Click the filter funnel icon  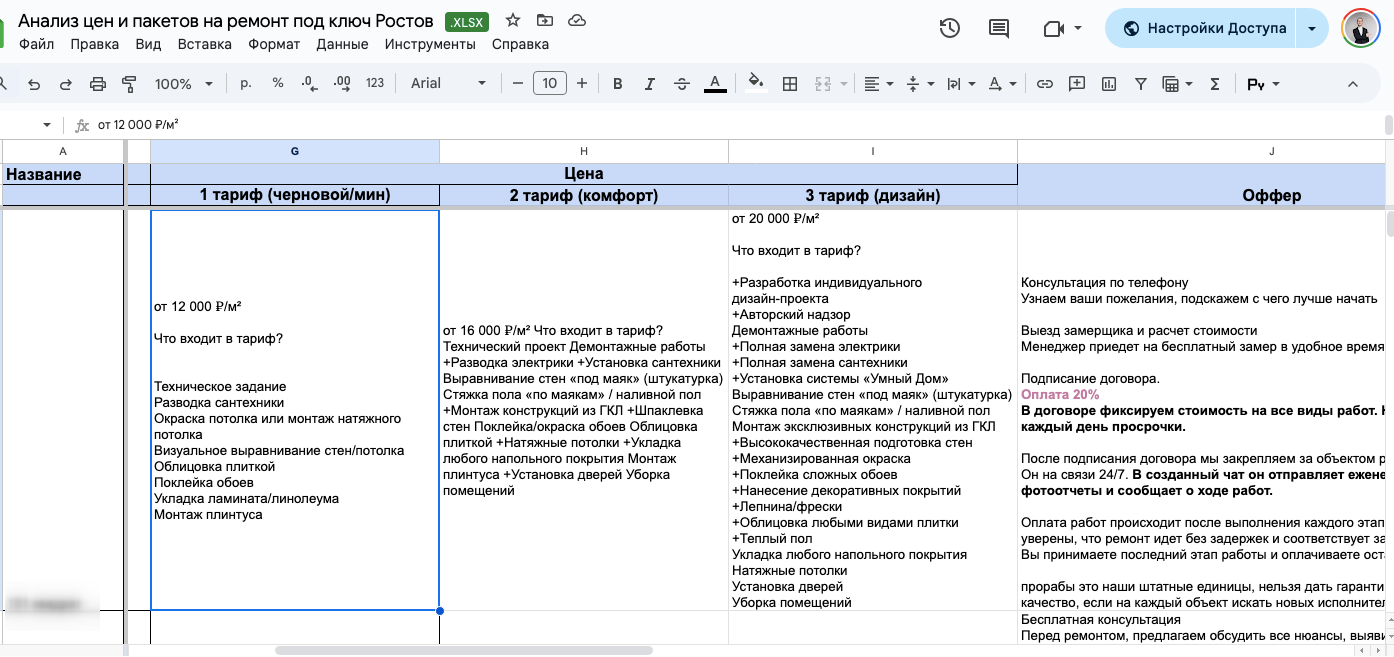(x=1140, y=84)
